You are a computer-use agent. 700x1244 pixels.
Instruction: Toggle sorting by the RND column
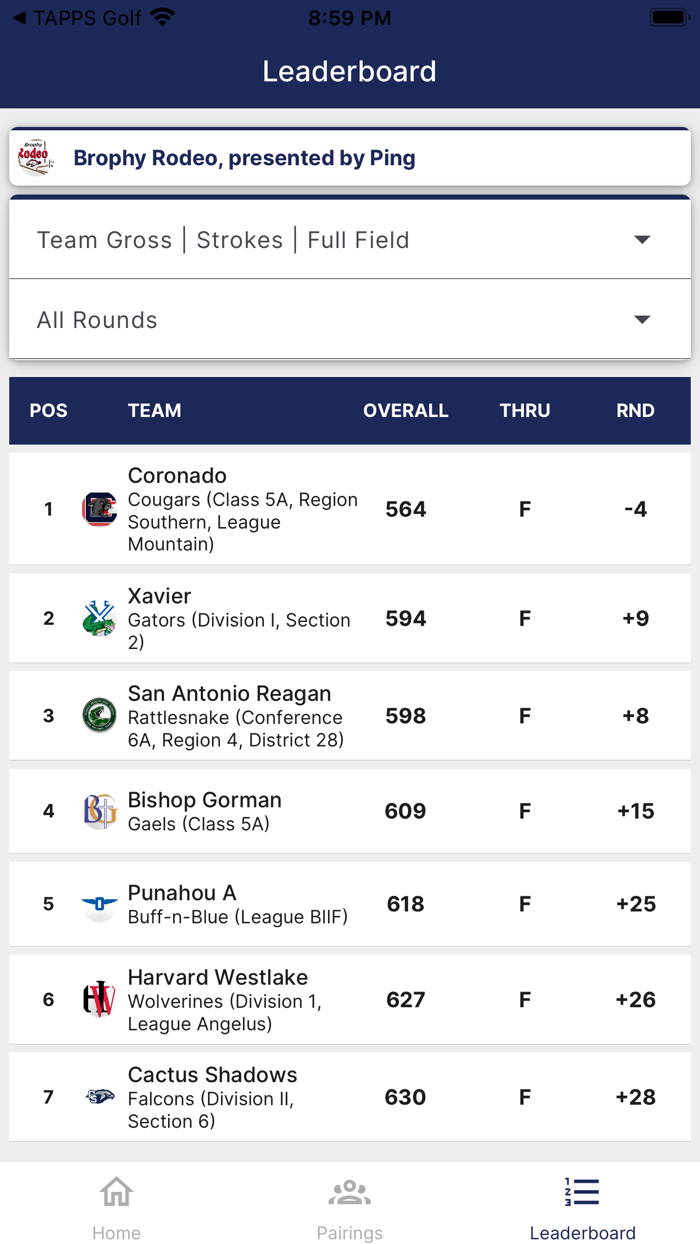pyautogui.click(x=634, y=410)
